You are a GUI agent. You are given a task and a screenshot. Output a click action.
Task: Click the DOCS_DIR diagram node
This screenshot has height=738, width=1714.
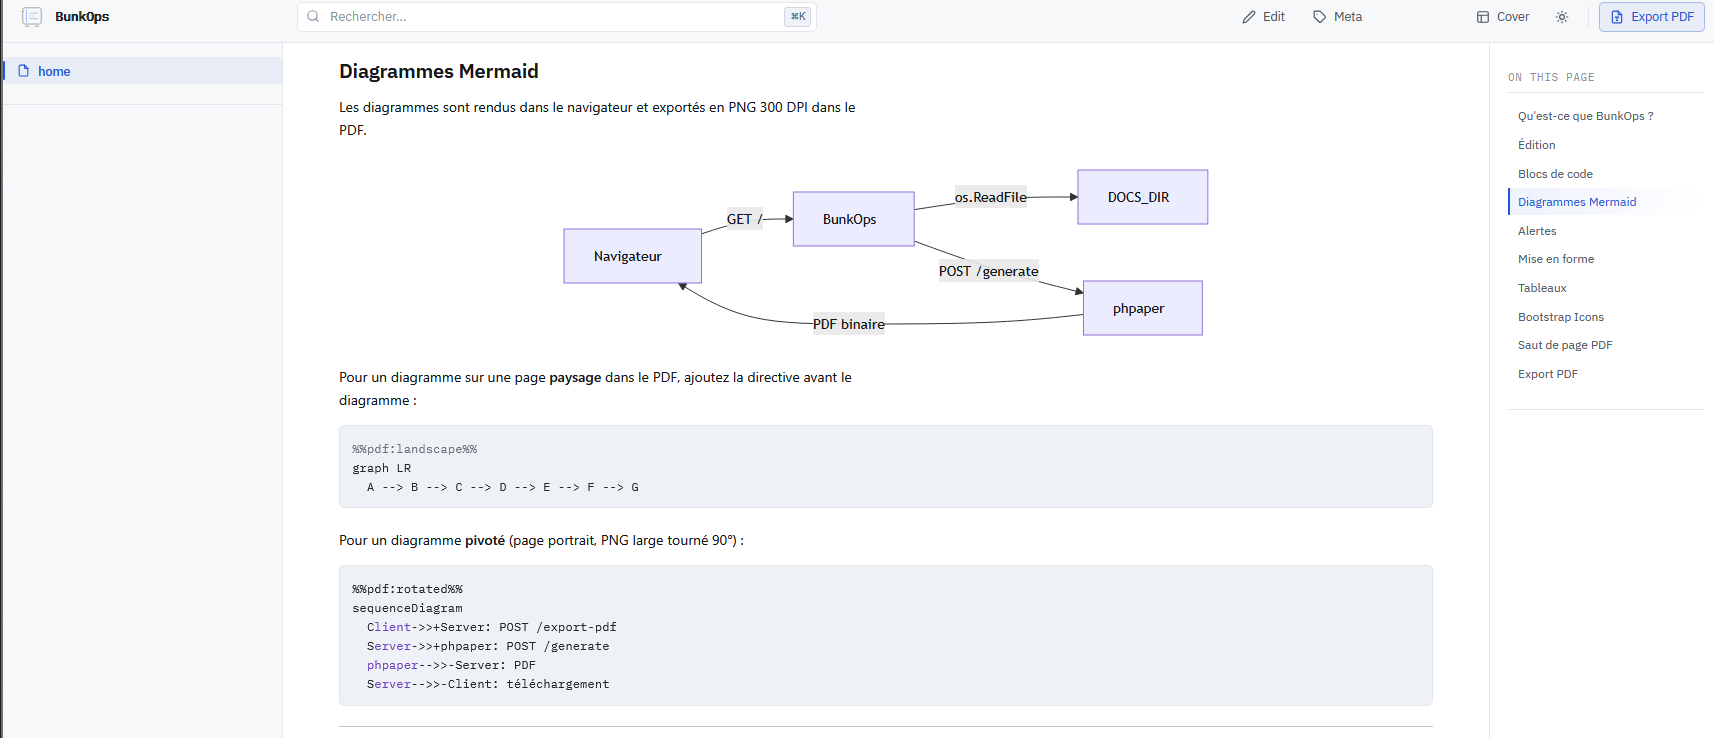1142,197
